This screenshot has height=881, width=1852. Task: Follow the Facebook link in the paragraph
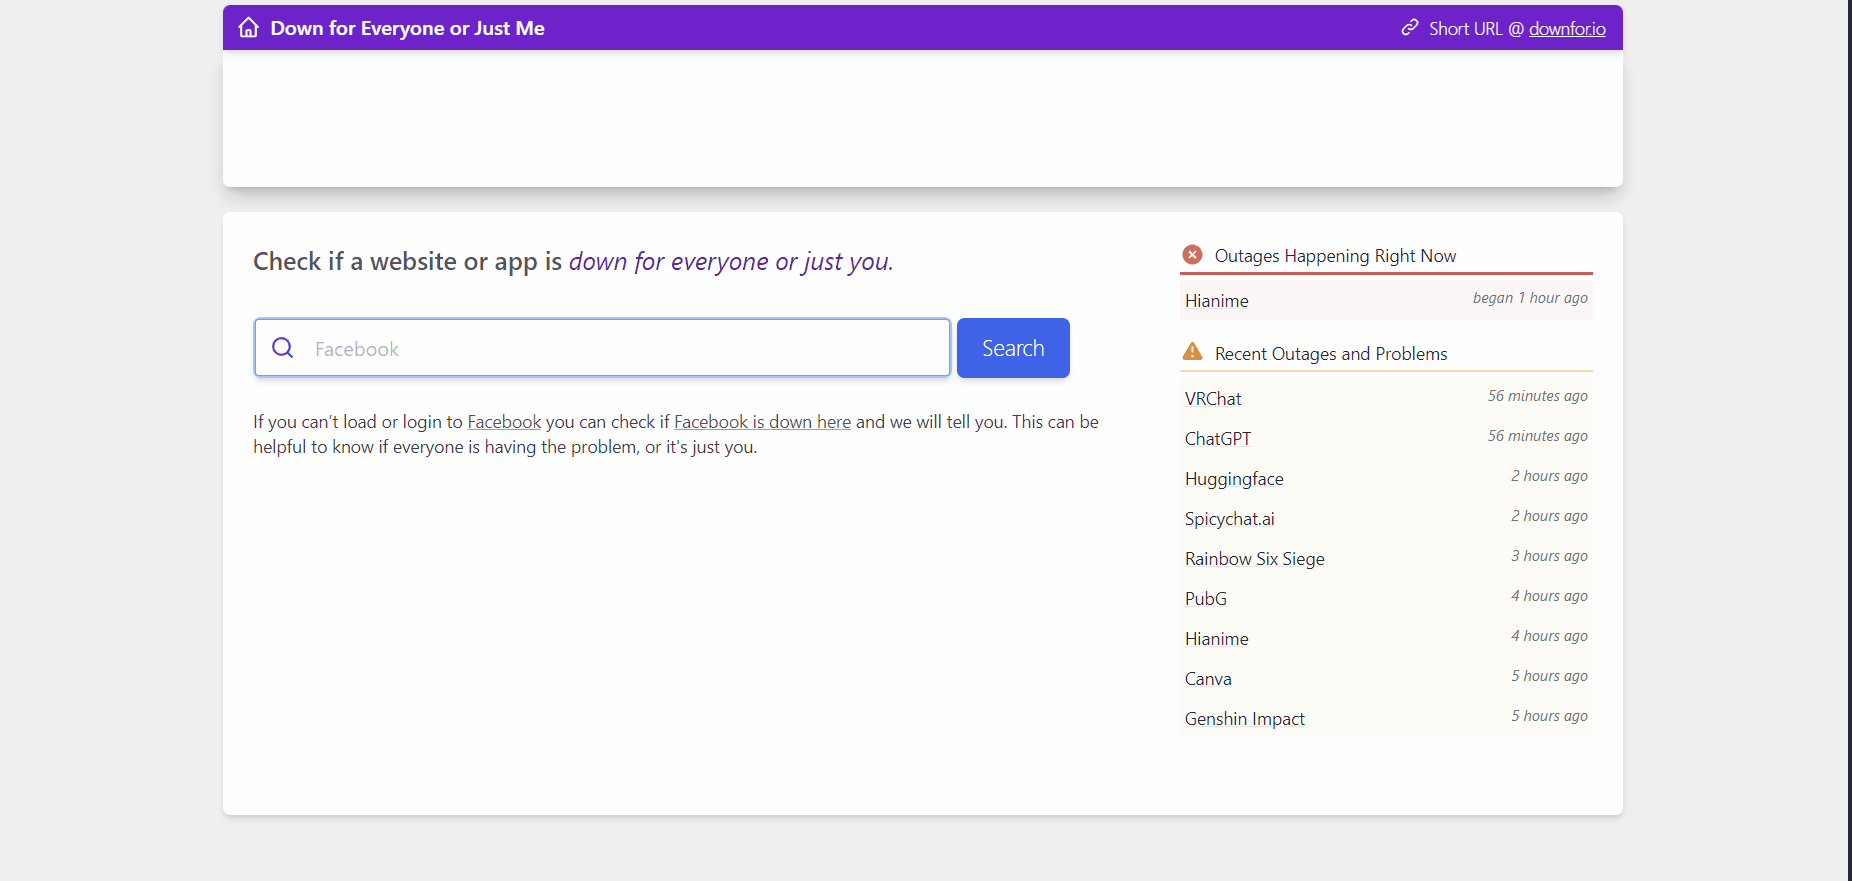504,422
